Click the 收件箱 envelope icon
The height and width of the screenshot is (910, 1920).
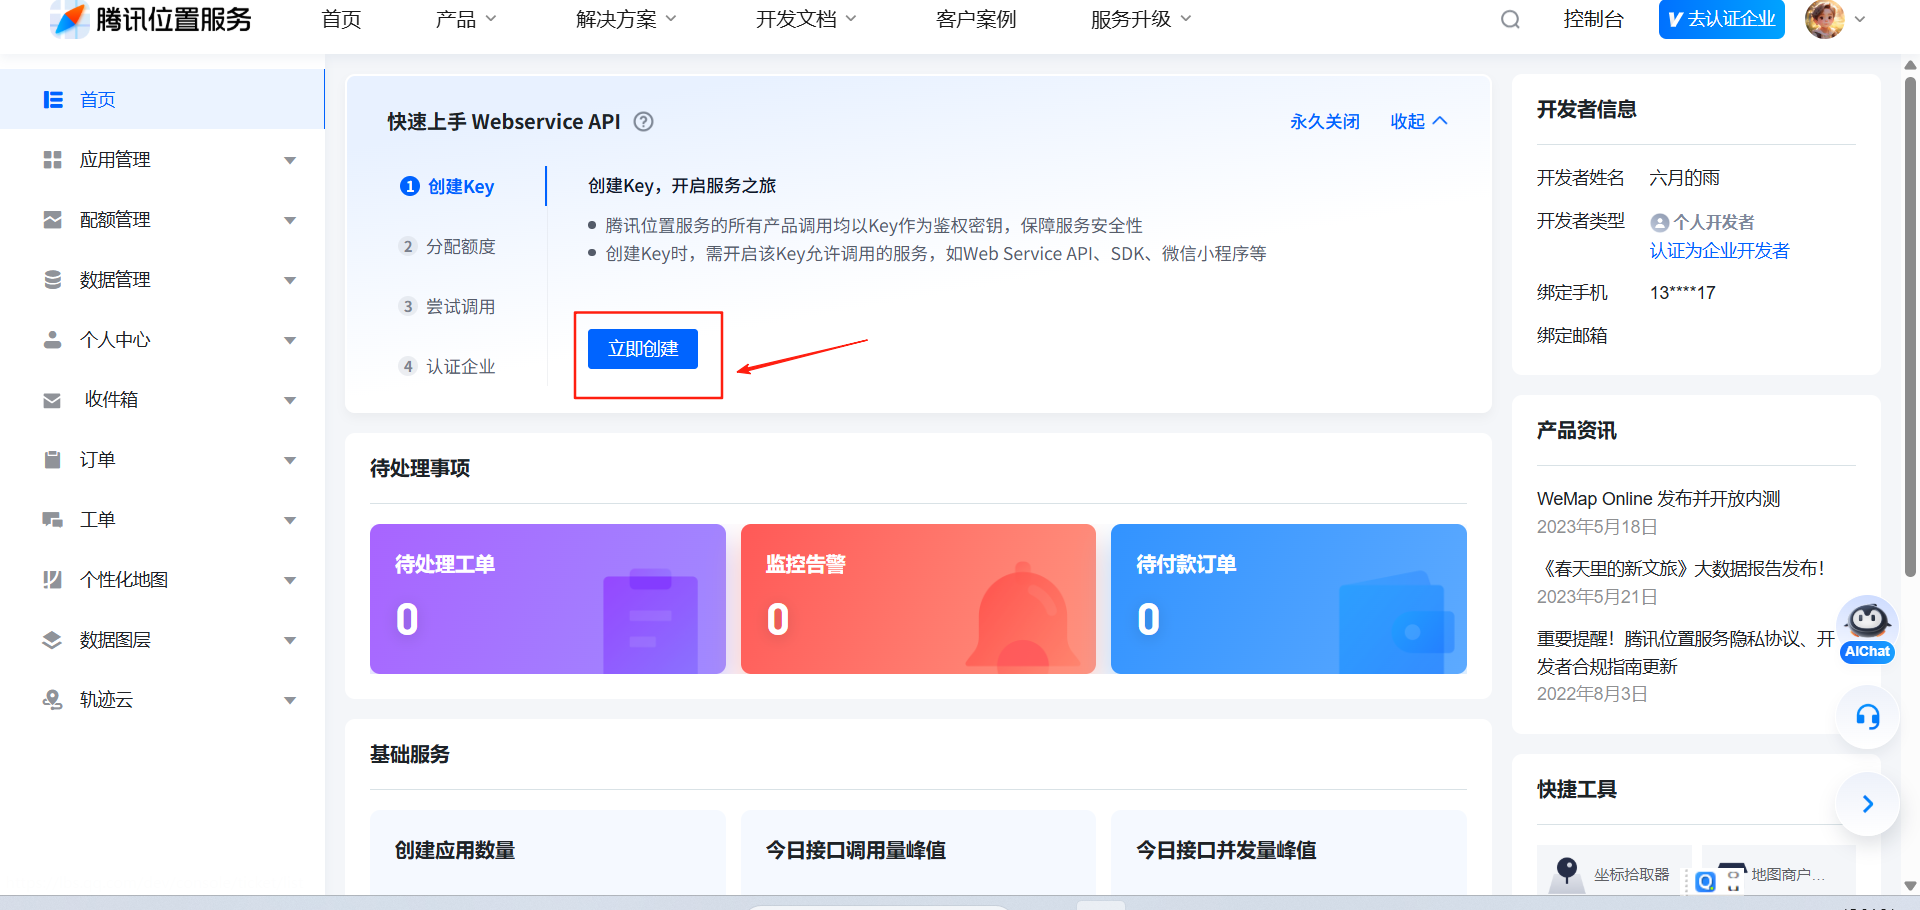pos(53,400)
